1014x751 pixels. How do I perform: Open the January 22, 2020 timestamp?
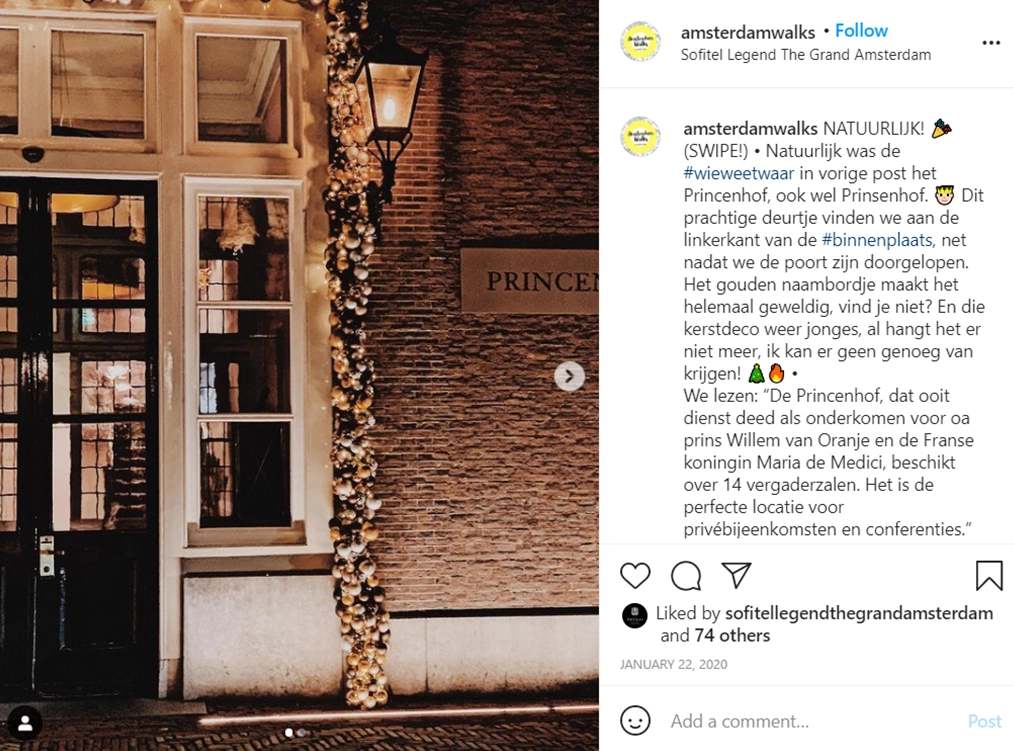pos(673,664)
